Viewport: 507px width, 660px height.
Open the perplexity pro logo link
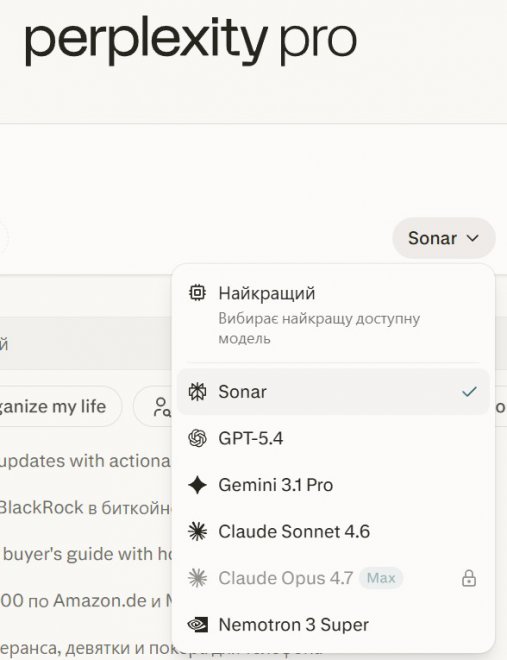coord(191,40)
